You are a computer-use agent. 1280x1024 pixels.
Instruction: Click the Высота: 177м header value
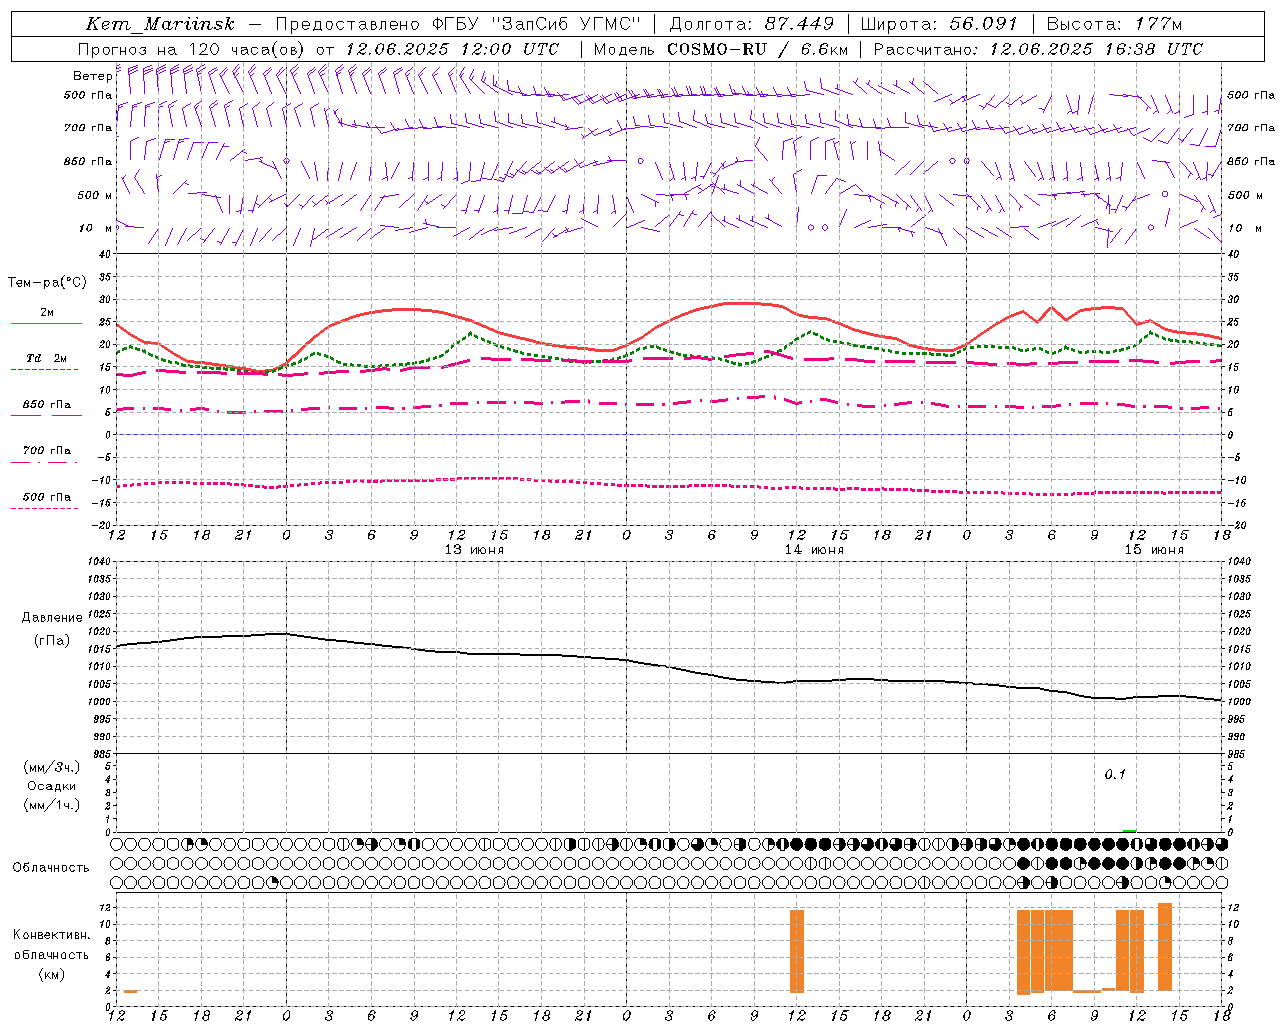tap(1114, 24)
